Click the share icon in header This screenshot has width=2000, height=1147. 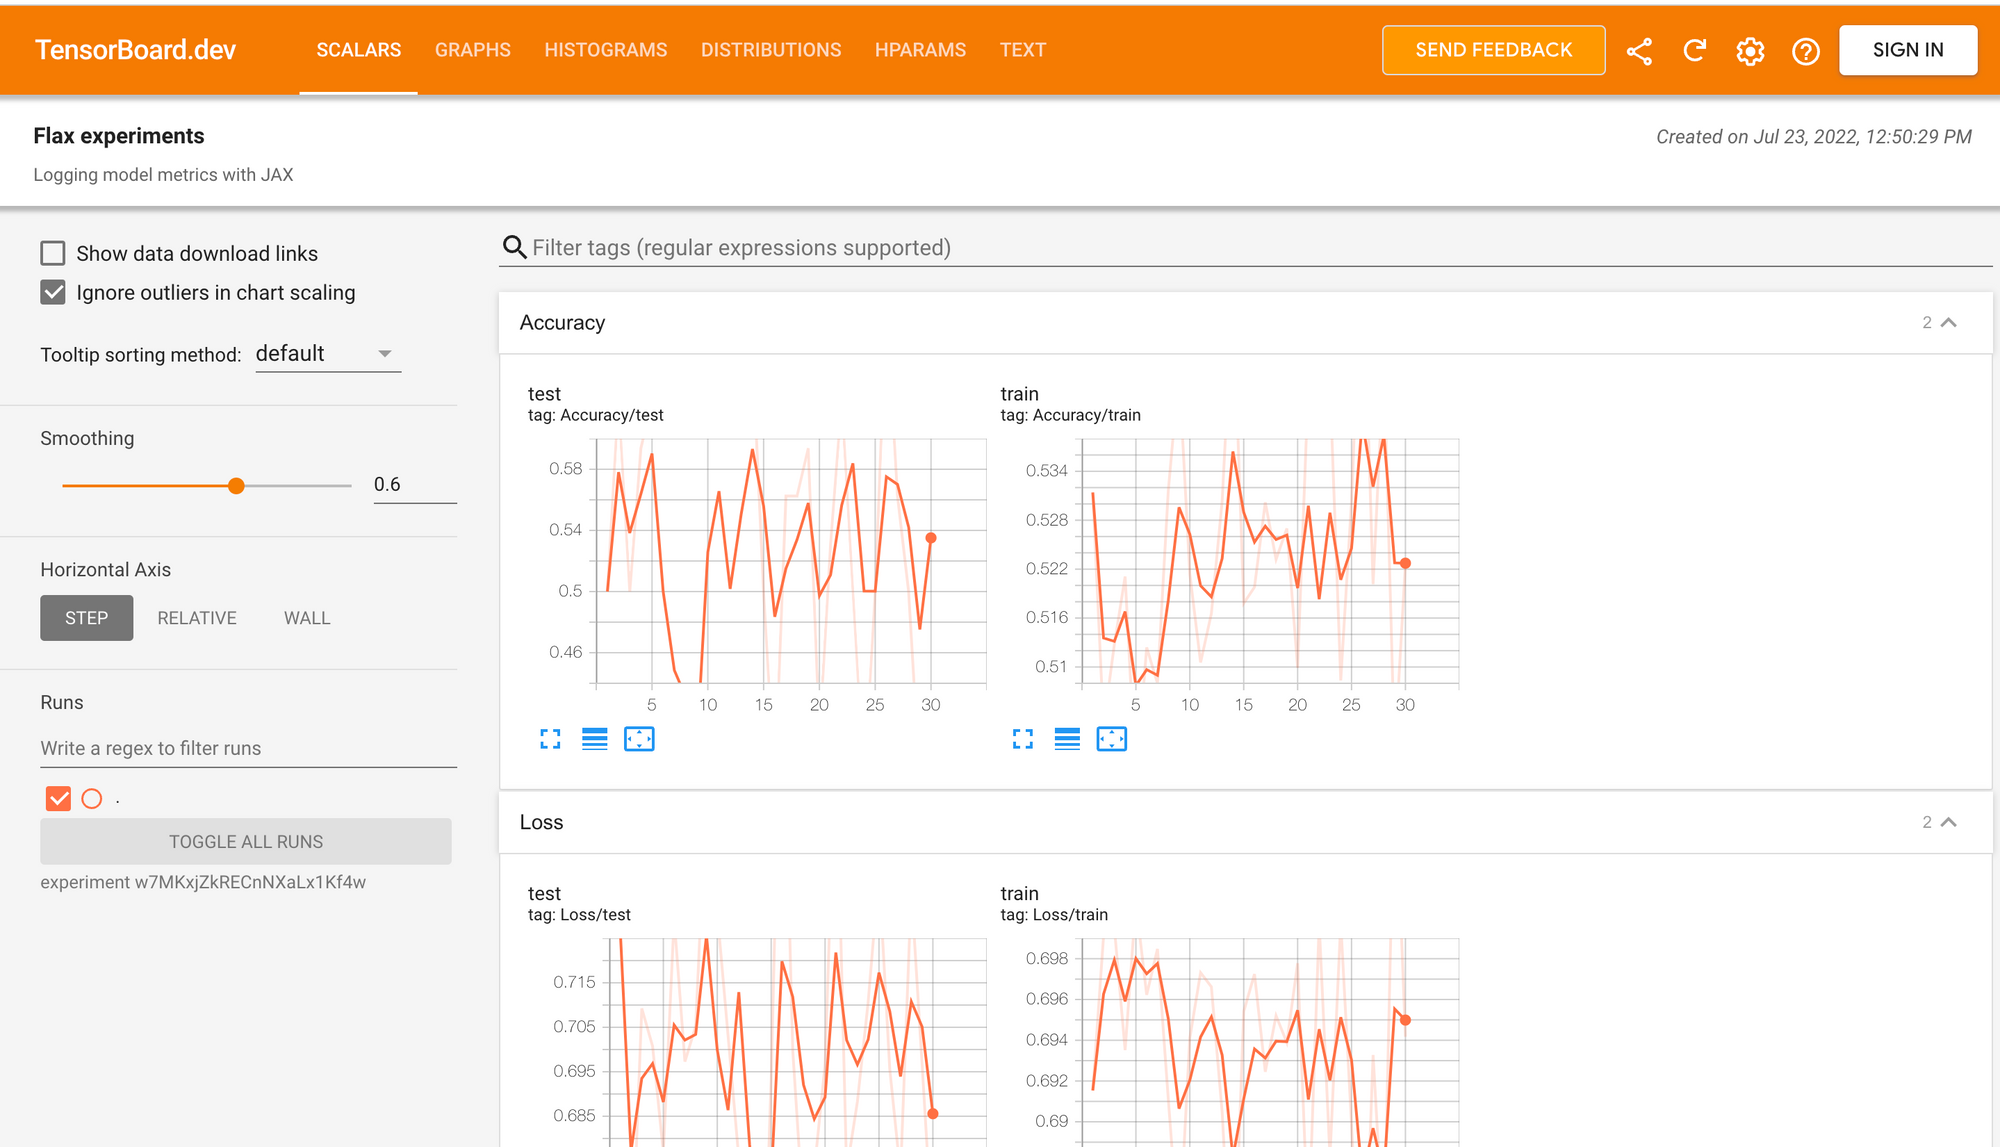pyautogui.click(x=1639, y=51)
